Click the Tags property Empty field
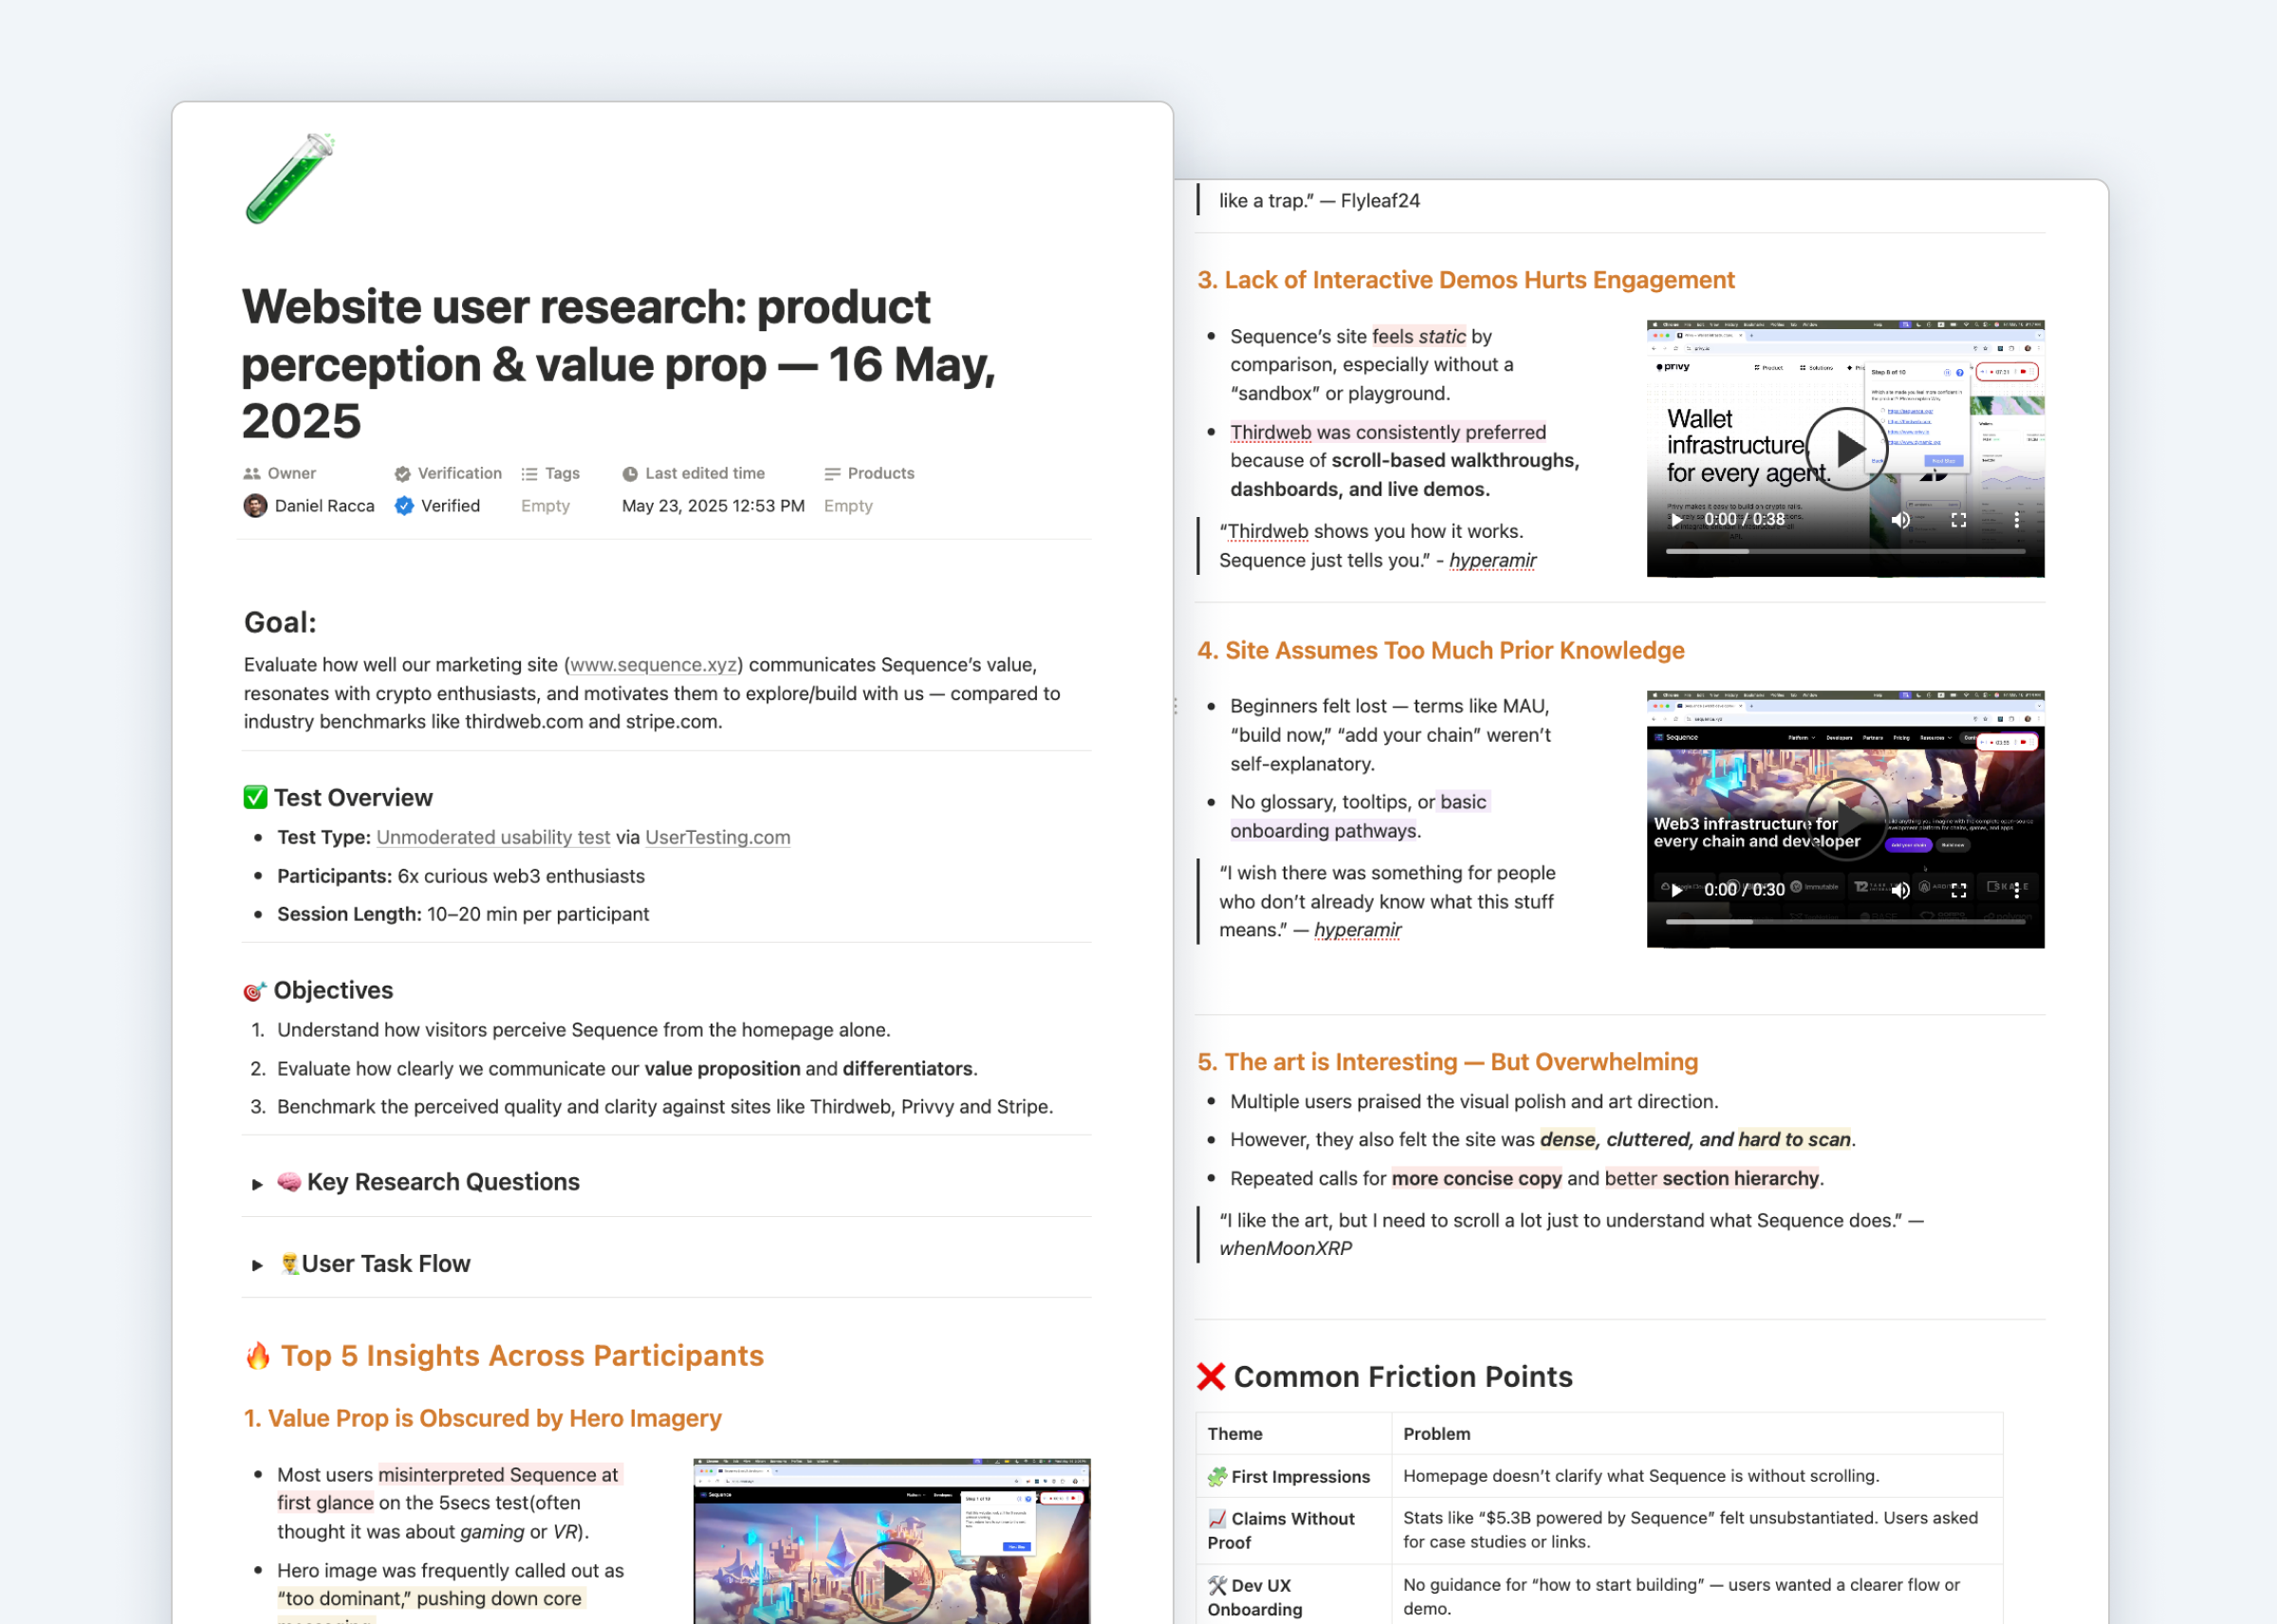The image size is (2277, 1624). (545, 506)
